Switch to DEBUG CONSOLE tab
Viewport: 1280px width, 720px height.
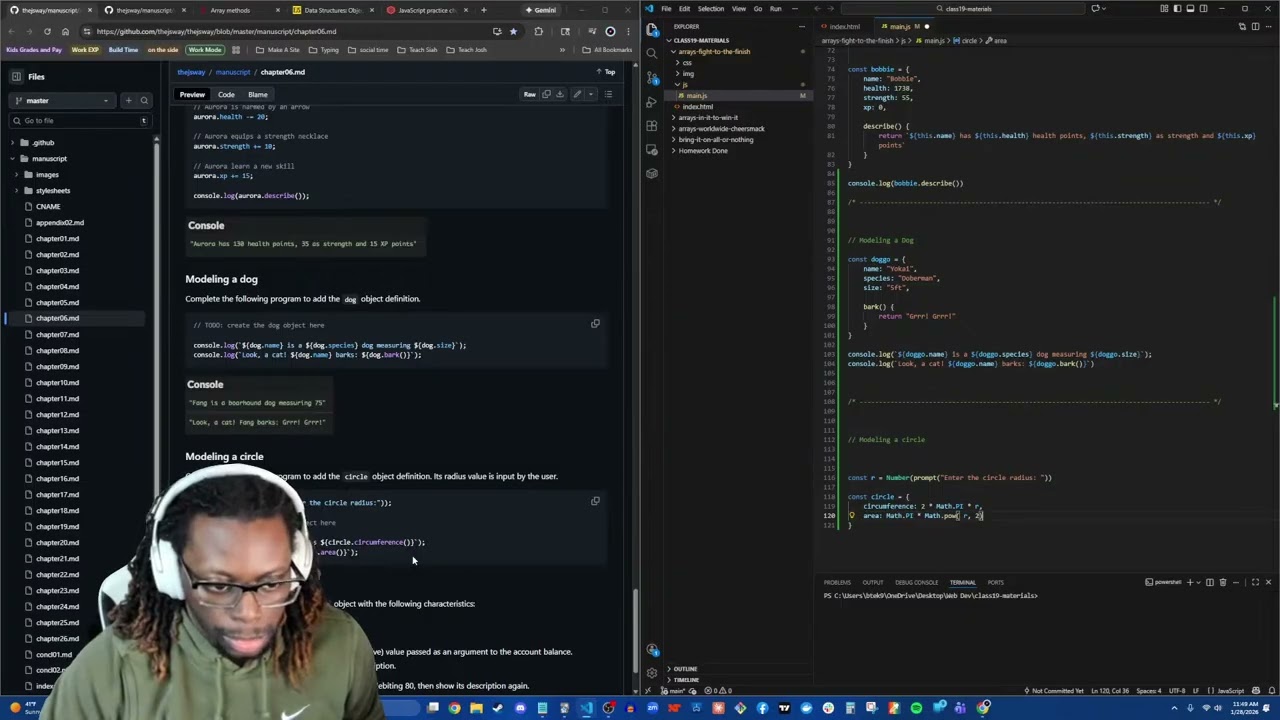click(916, 582)
